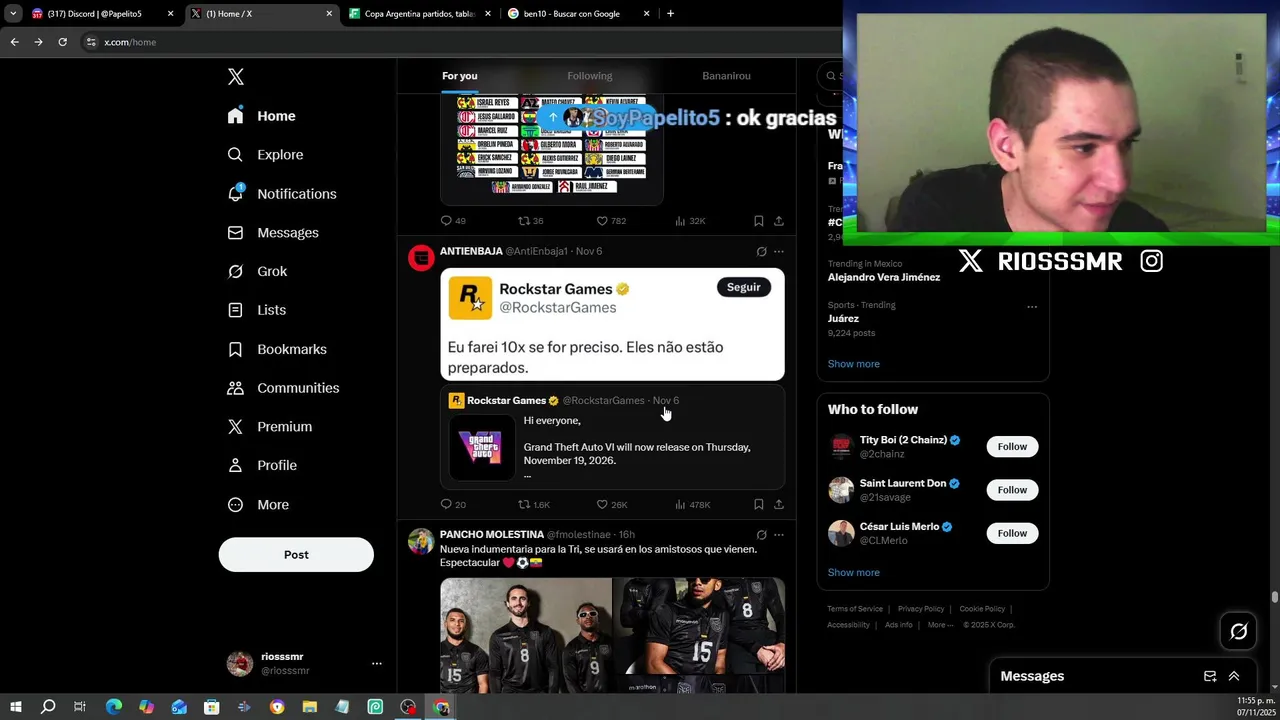Open the Rockstar Games screenshot image in post
The width and height of the screenshot is (1280, 720).
click(612, 326)
